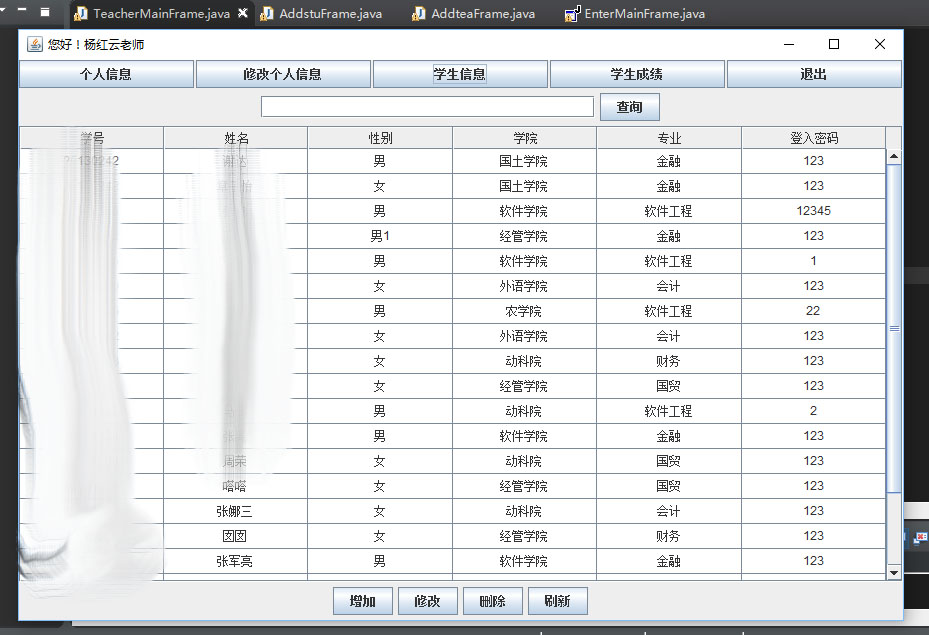Image resolution: width=929 pixels, height=635 pixels.
Task: Click the file icon on the EnterMainFrame.java tab
Action: pyautogui.click(x=572, y=14)
